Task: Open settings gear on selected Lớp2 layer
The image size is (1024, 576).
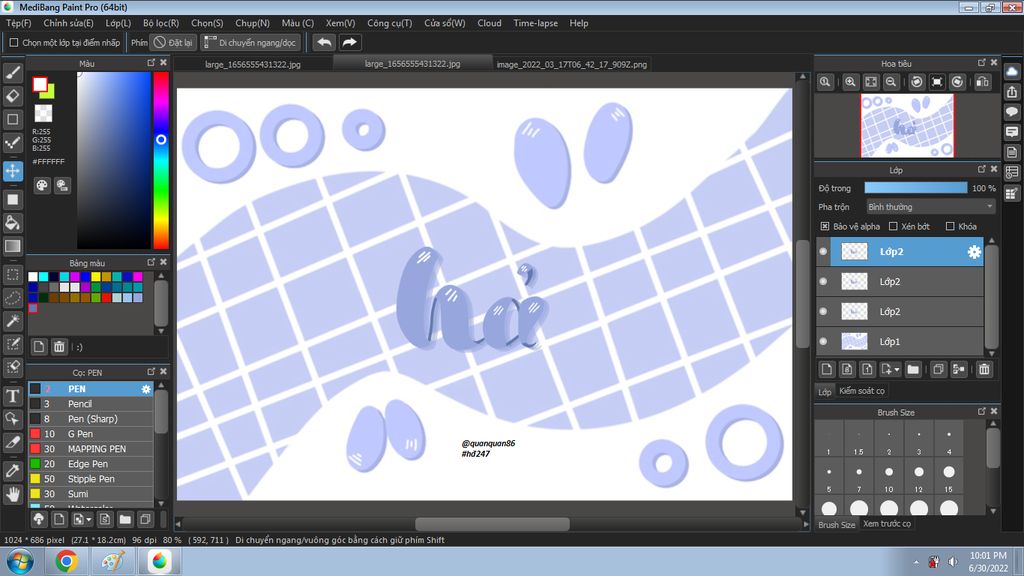Action: coord(974,252)
